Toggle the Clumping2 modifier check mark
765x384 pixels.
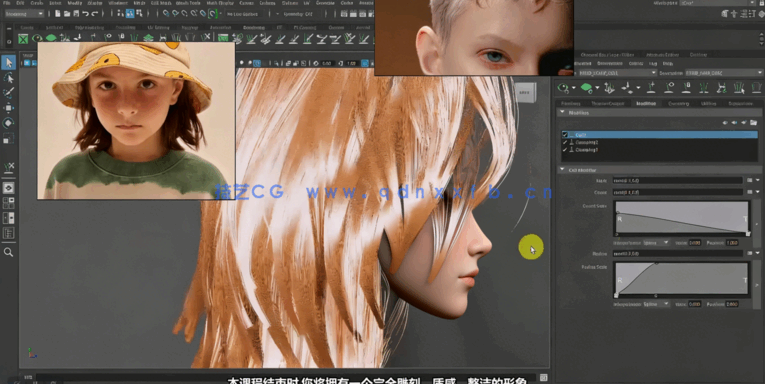565,142
